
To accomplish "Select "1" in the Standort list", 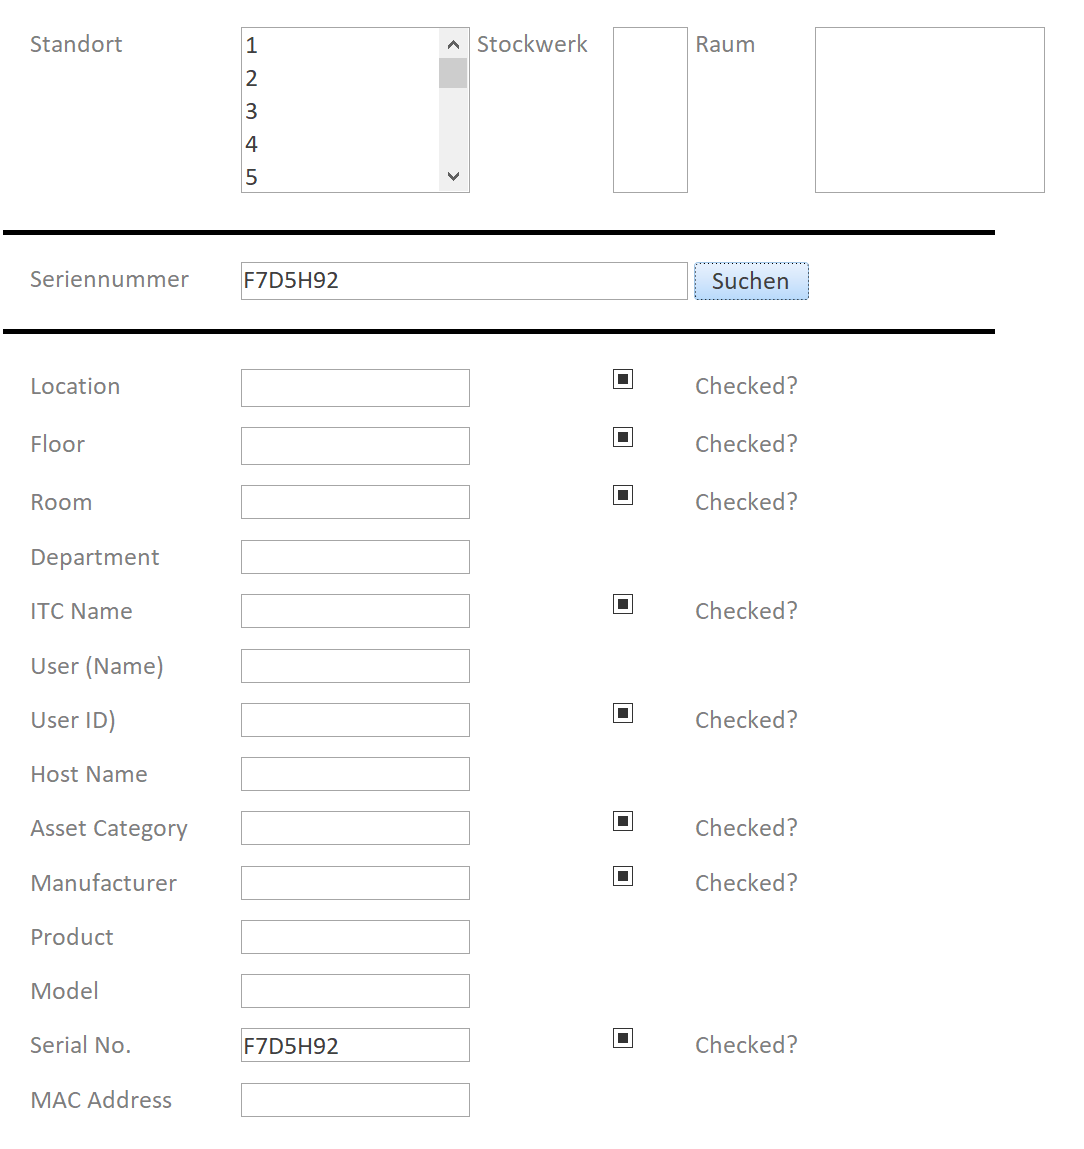I will click(300, 45).
